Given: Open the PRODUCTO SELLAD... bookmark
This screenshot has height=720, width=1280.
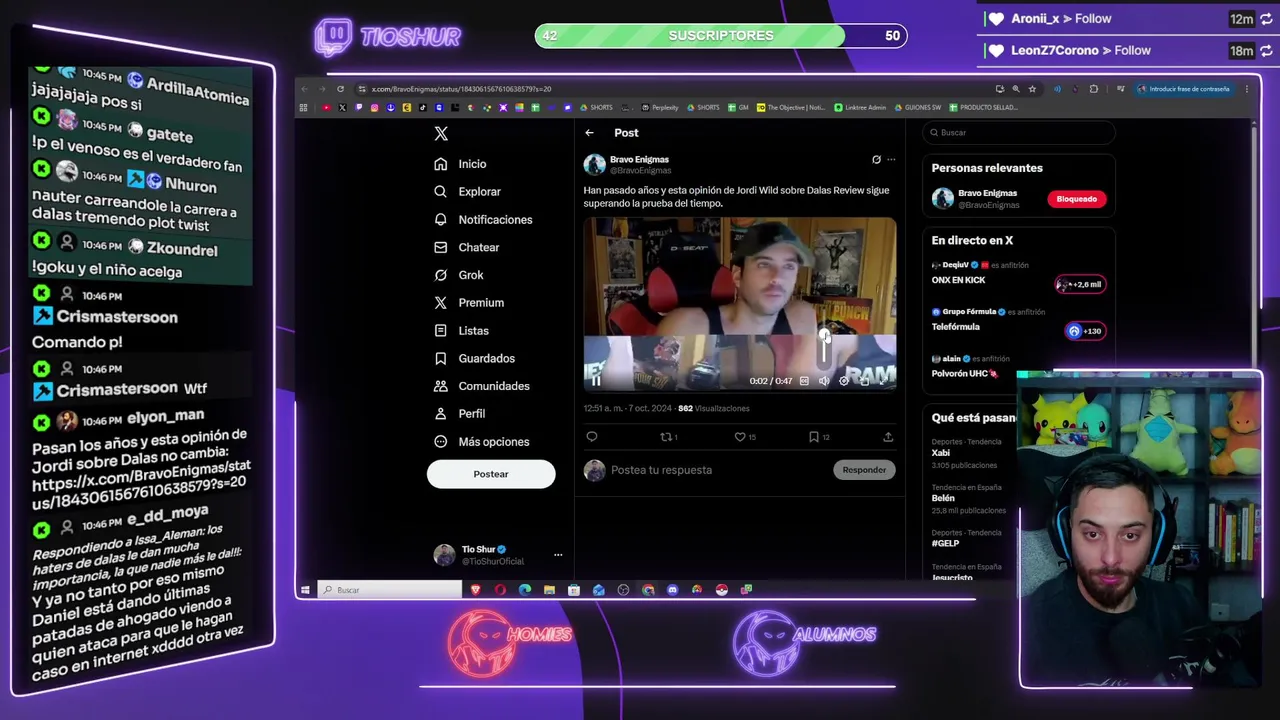Looking at the screenshot, I should (x=984, y=107).
